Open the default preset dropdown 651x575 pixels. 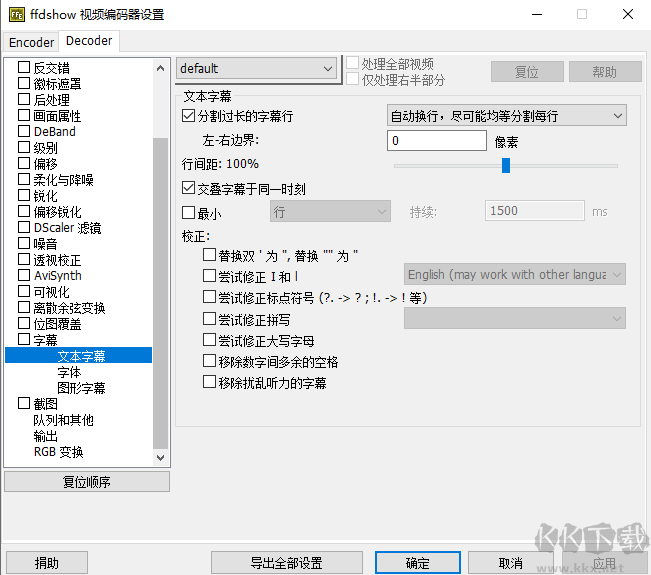257,69
